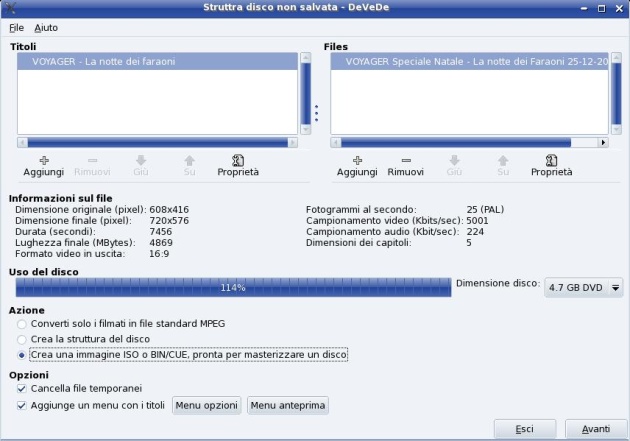Viewport: 630px width, 441px height.
Task: Open Proprietà icon under Files list
Action: click(x=551, y=160)
